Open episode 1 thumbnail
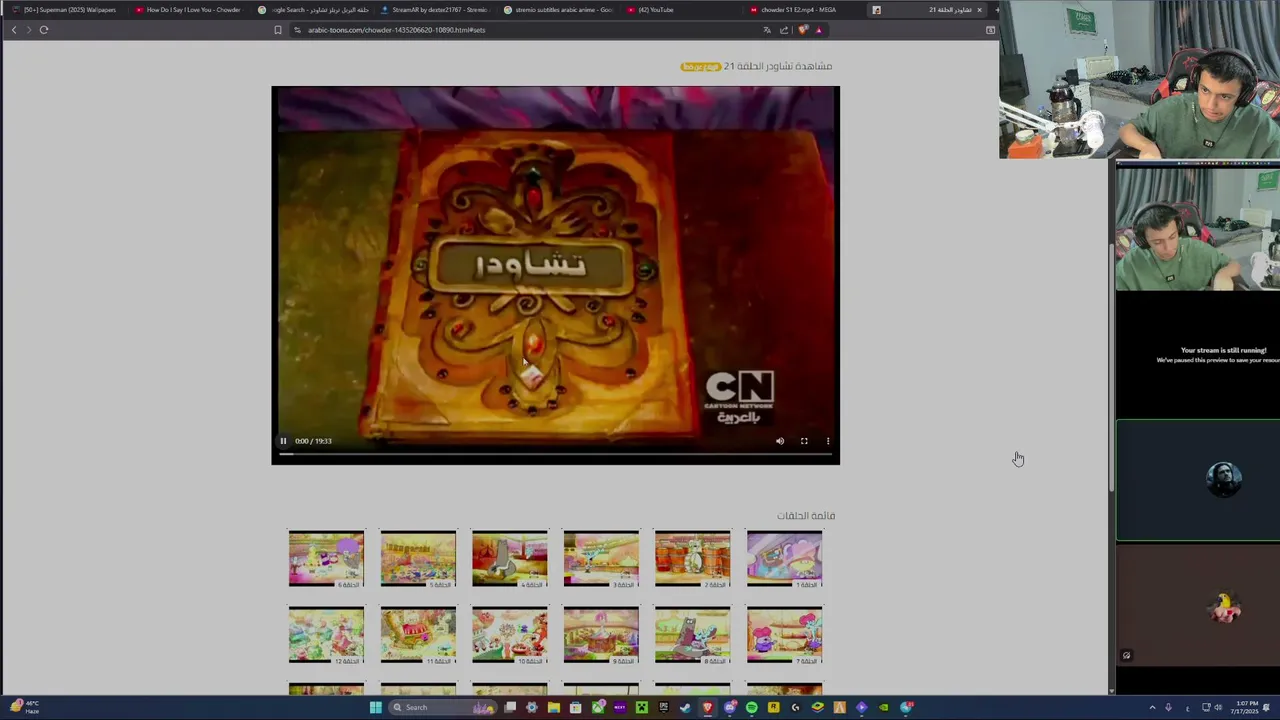Viewport: 1280px width, 720px height. pyautogui.click(x=784, y=558)
